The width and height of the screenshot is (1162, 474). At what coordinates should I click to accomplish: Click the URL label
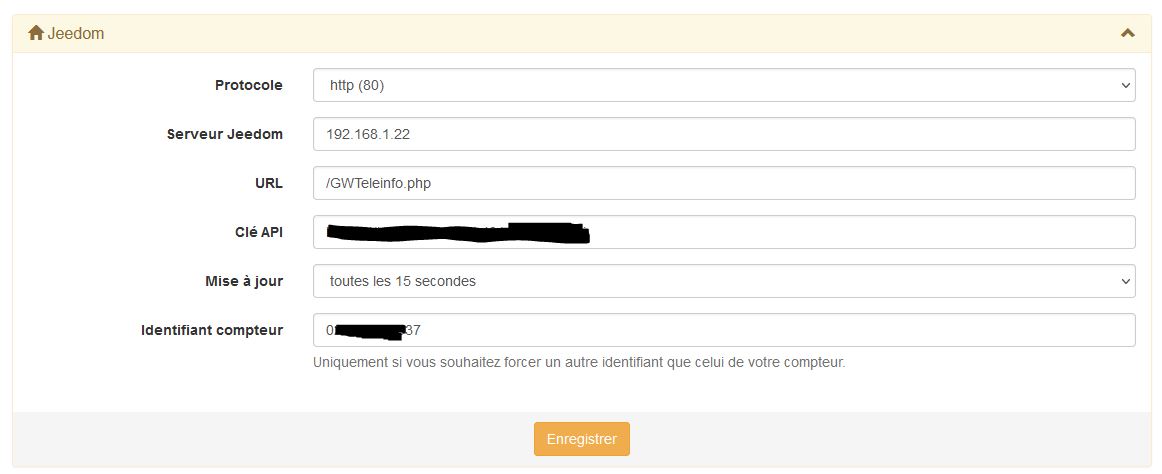268,183
